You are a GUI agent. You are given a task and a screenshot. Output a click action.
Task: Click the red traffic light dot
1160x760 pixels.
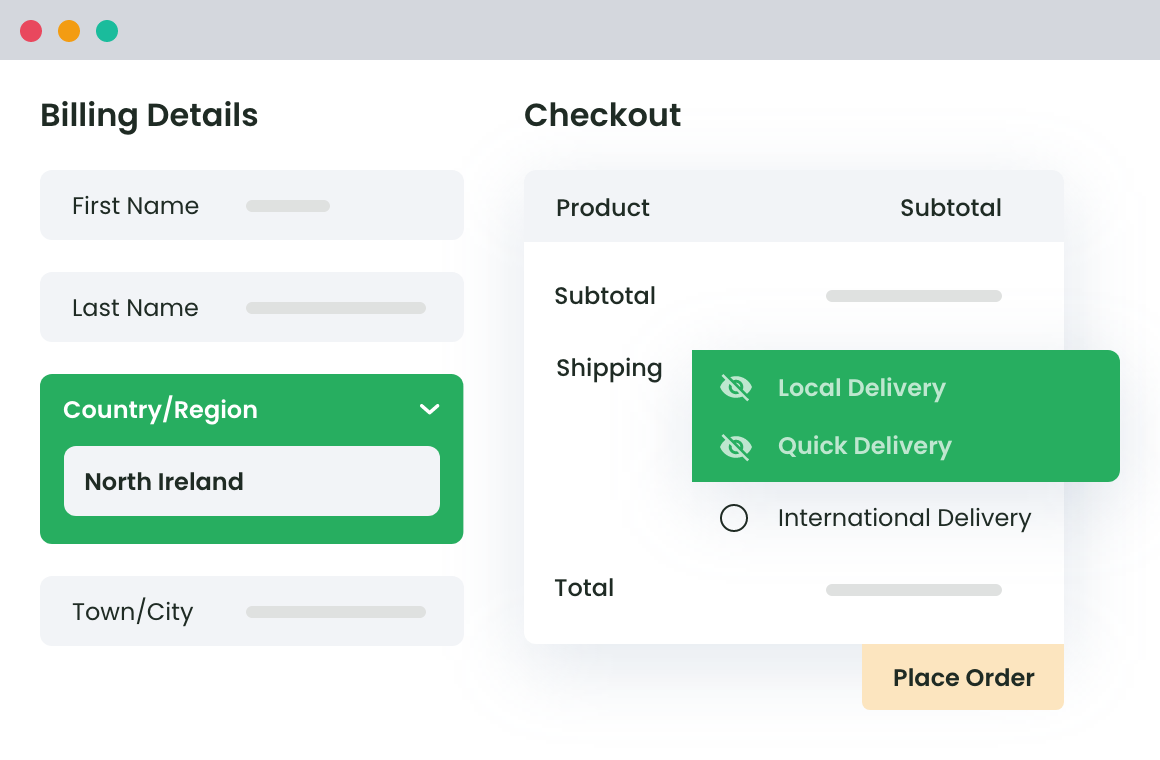[32, 30]
